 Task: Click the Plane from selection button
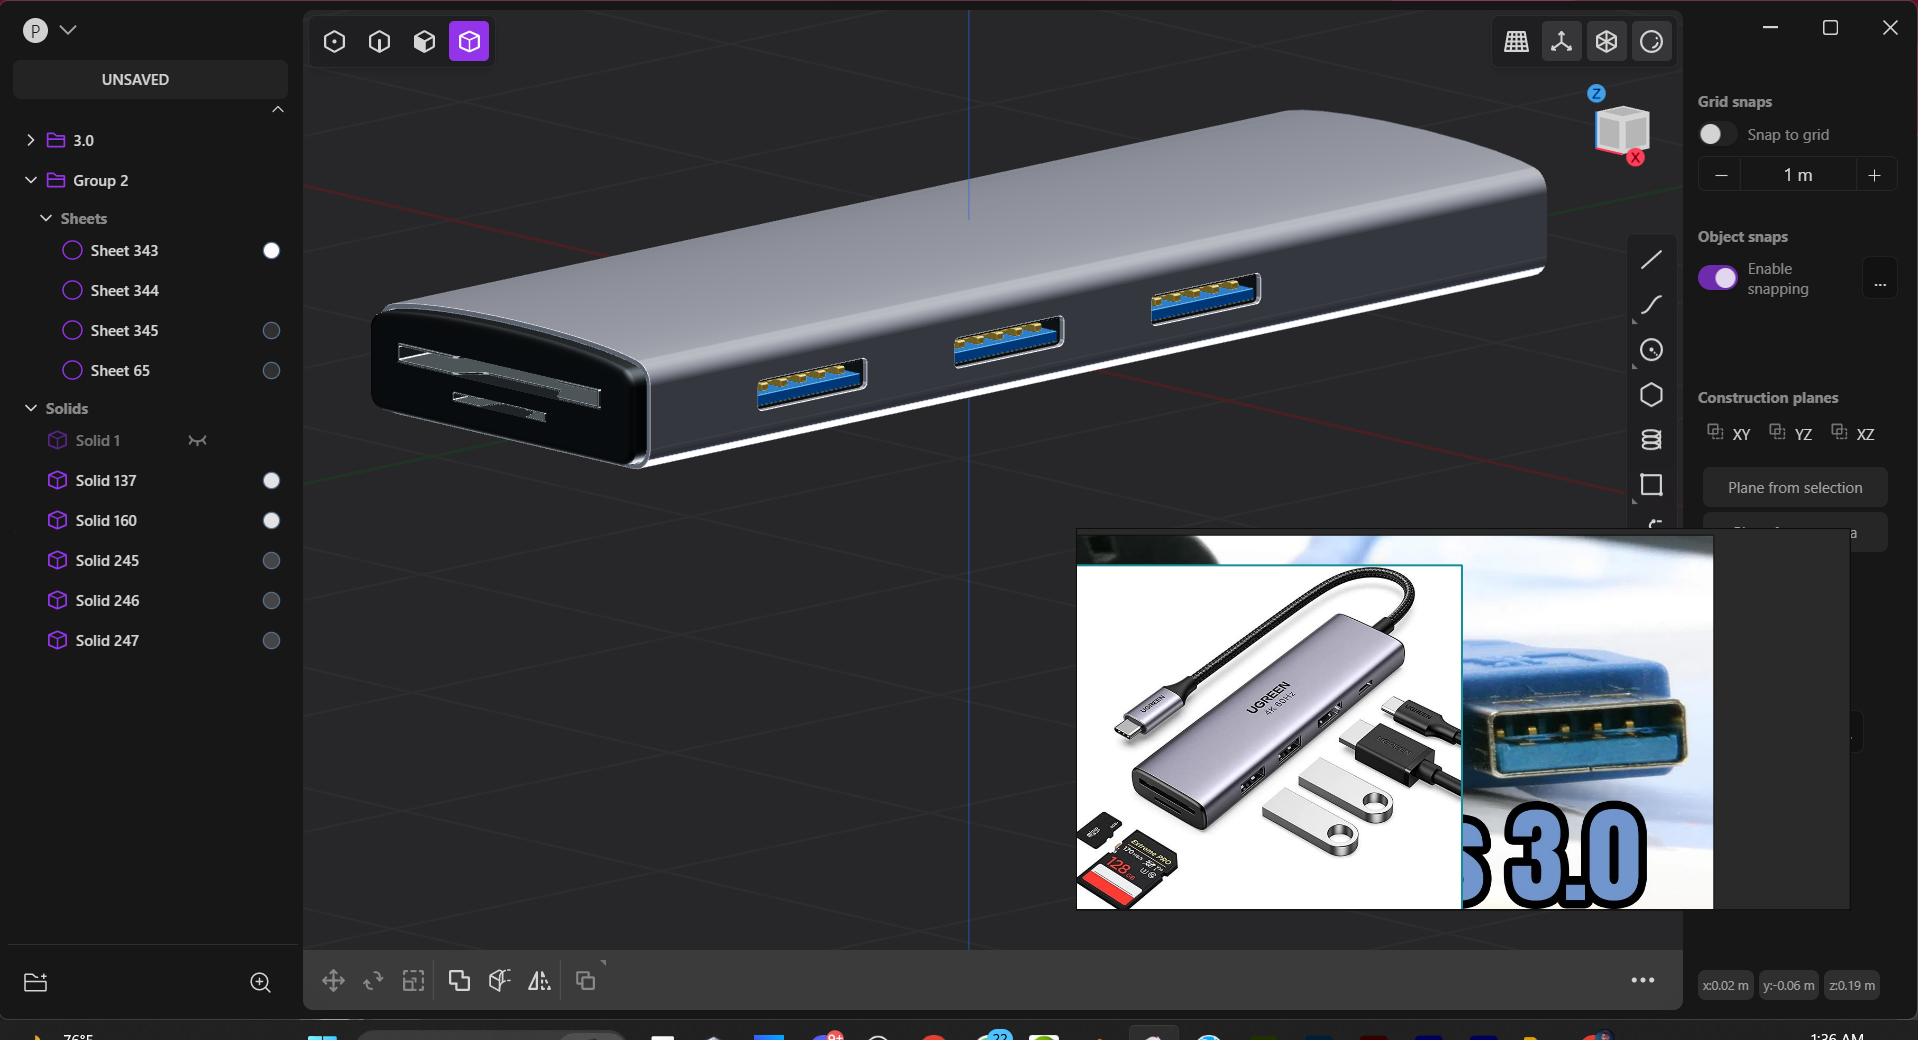click(x=1794, y=487)
